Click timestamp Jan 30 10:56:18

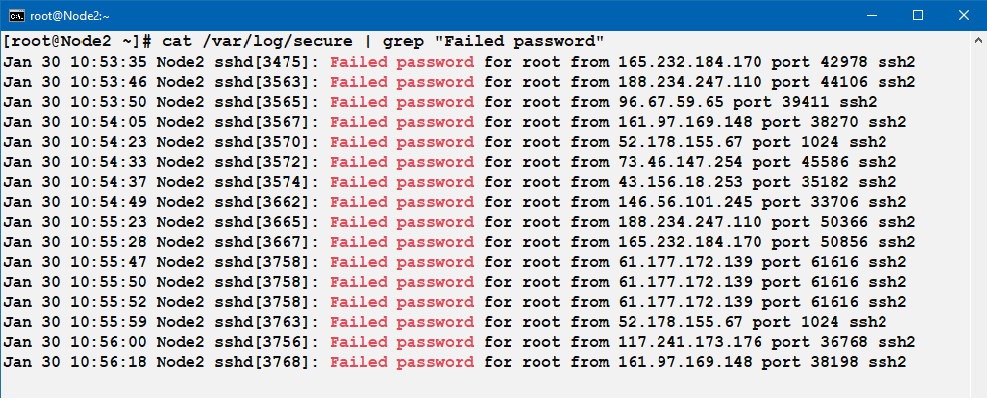pyautogui.click(x=75, y=362)
